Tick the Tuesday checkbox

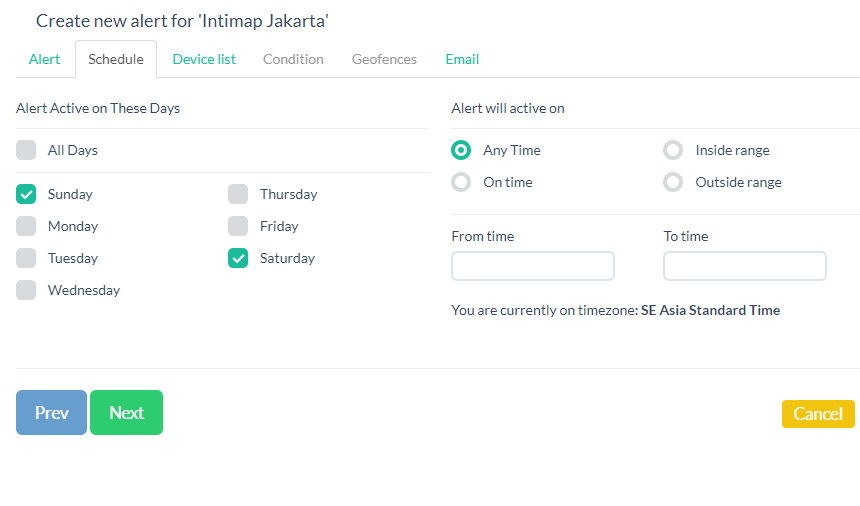pos(27,259)
